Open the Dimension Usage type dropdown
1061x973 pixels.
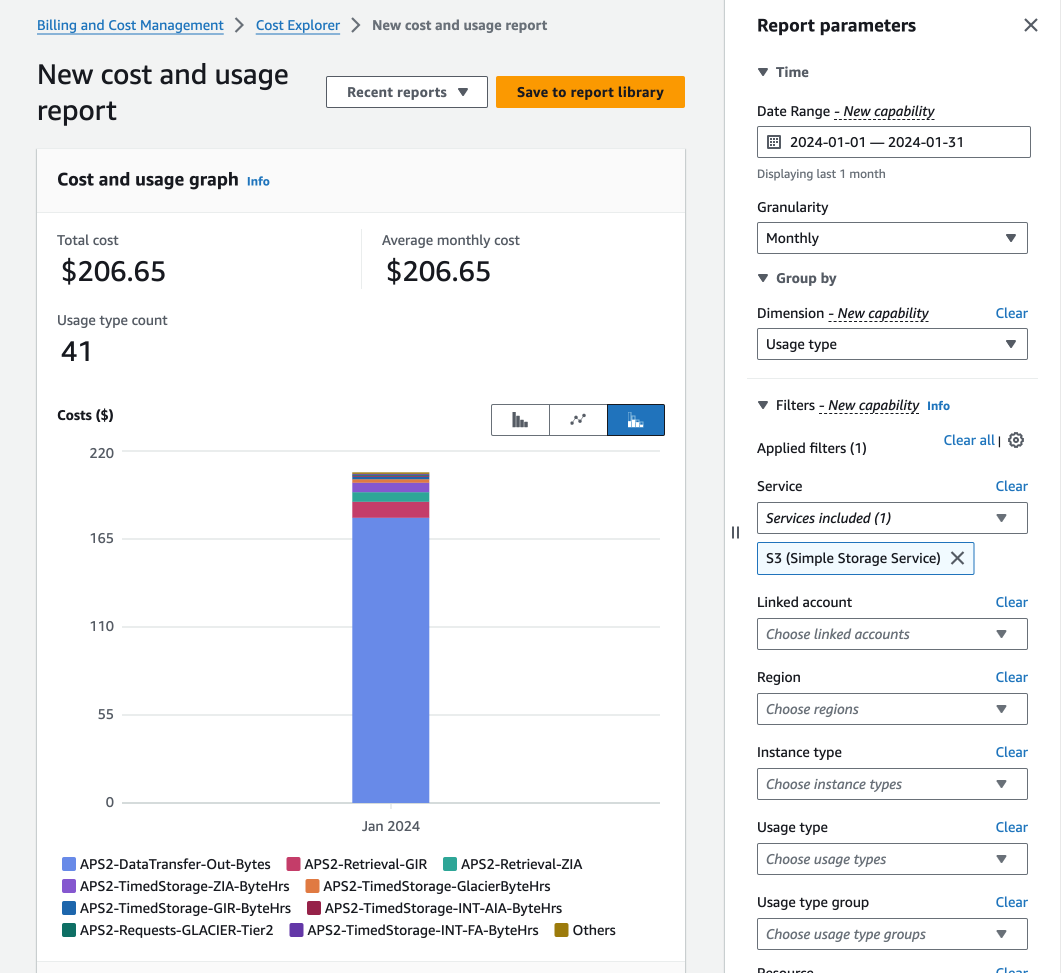pyautogui.click(x=892, y=344)
